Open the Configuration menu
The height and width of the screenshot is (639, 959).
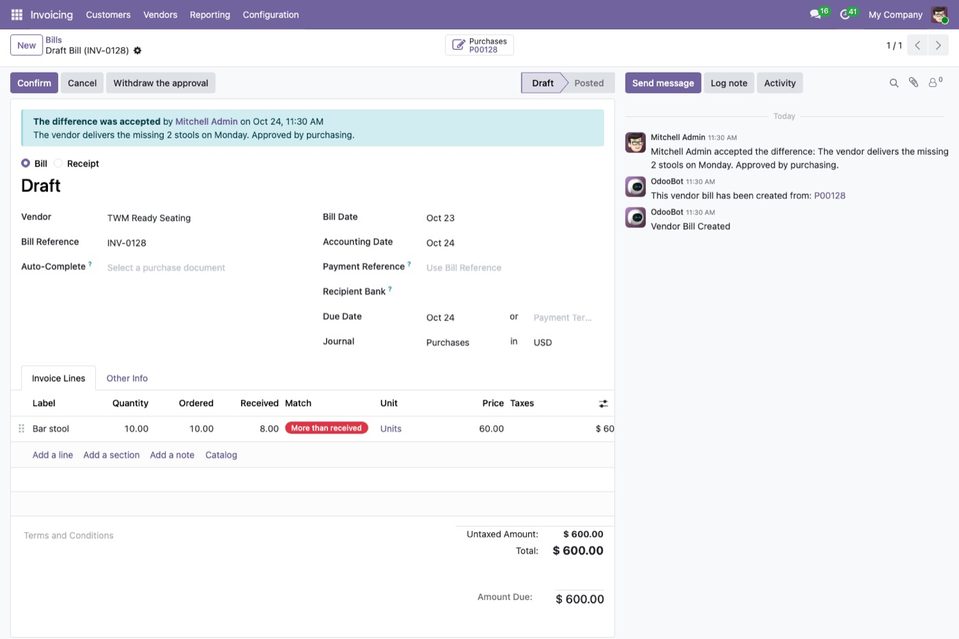pos(271,15)
